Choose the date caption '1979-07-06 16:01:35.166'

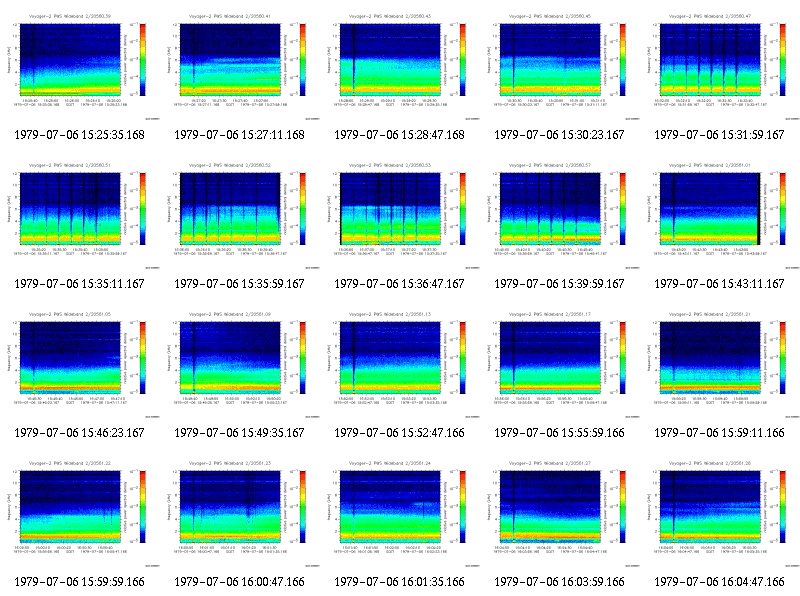coord(399,582)
